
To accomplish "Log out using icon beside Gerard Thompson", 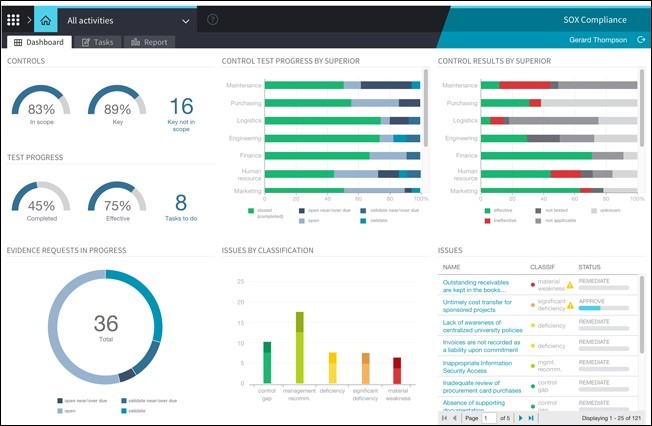I will 640,40.
